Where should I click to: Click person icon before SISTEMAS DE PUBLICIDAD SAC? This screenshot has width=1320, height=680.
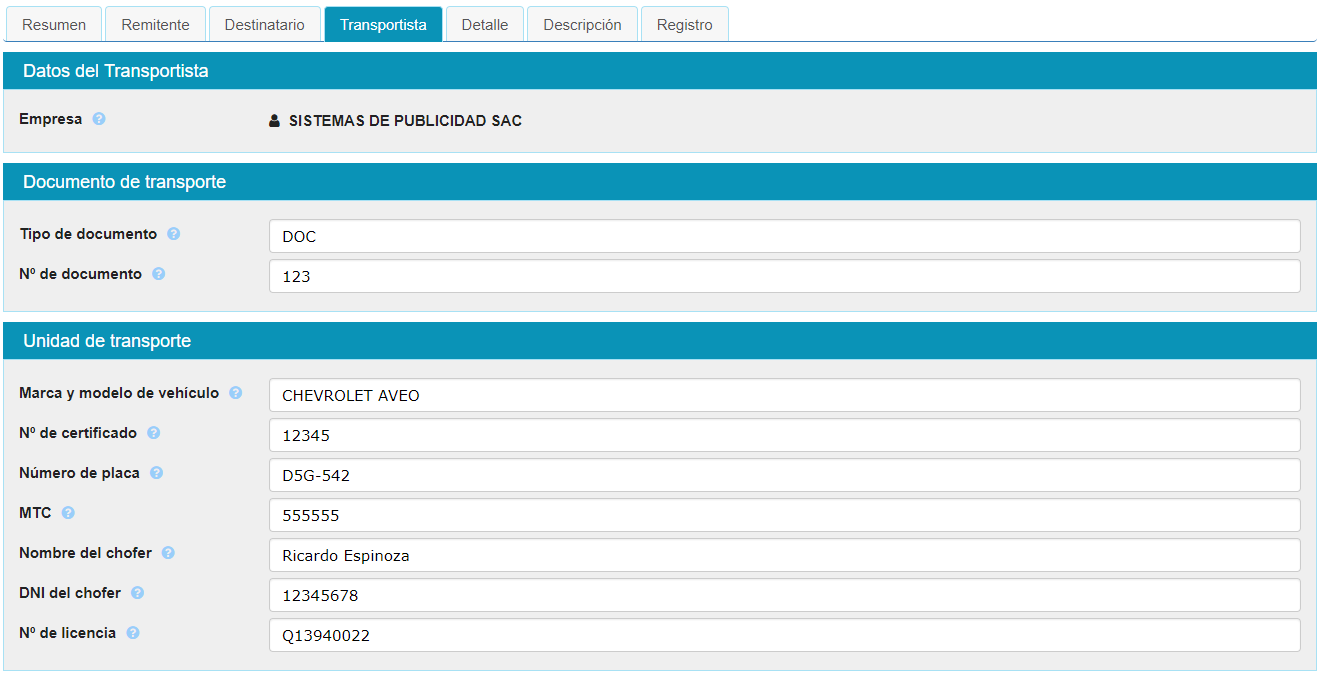[275, 121]
